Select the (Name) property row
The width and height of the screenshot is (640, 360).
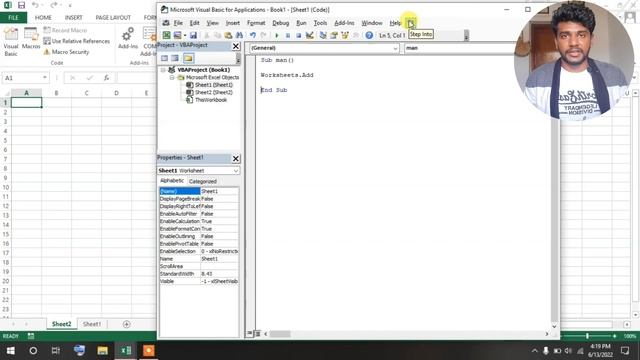tap(199, 191)
